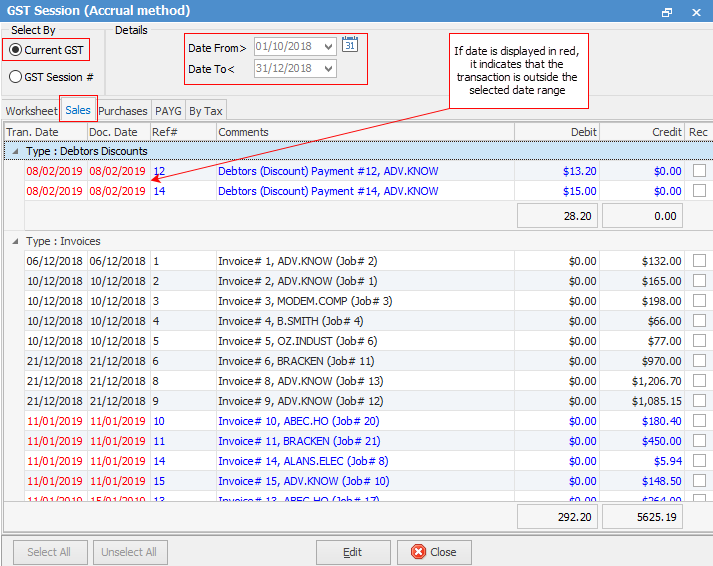
Task: Tick Rec checkbox for Invoice# 1 ADV.KNOW
Action: (699, 261)
